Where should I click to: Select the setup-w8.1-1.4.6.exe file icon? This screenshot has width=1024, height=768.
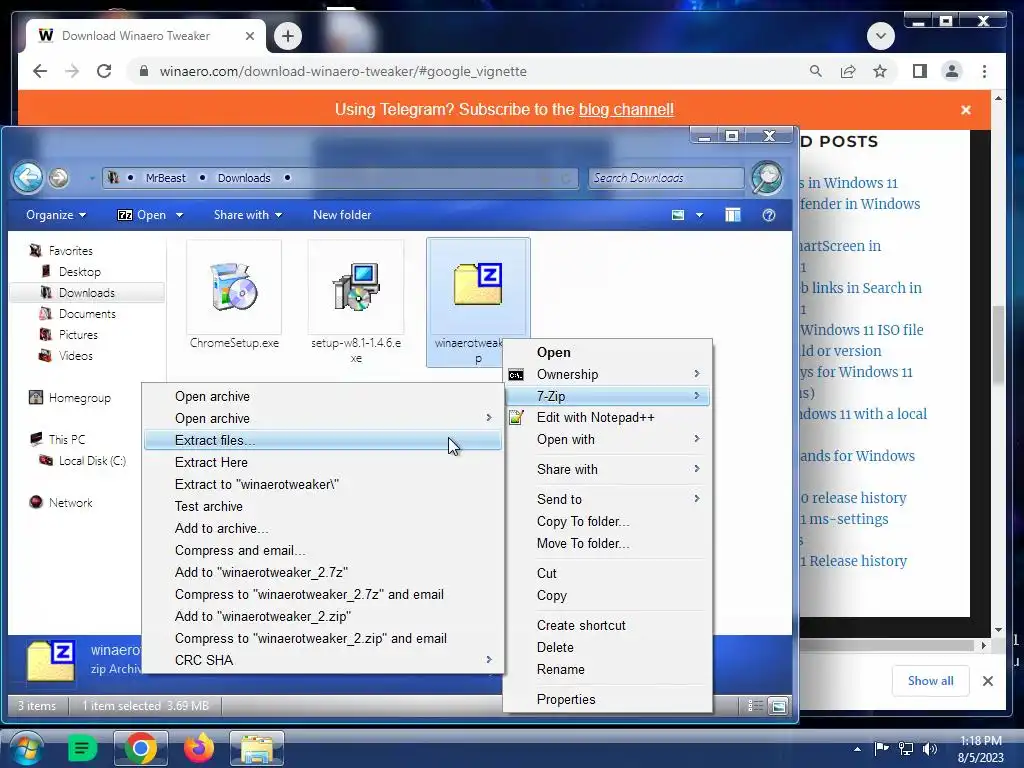click(x=356, y=287)
